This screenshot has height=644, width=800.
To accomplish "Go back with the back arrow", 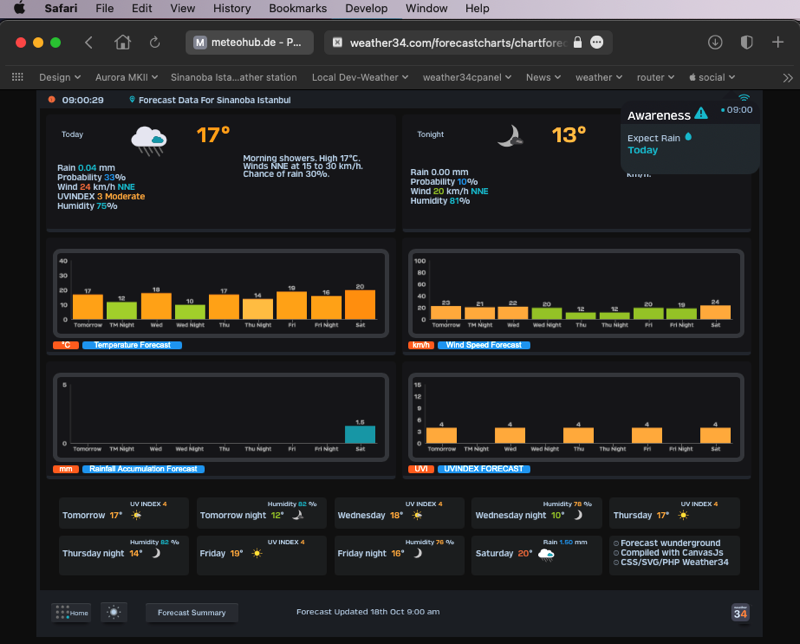I will click(89, 42).
